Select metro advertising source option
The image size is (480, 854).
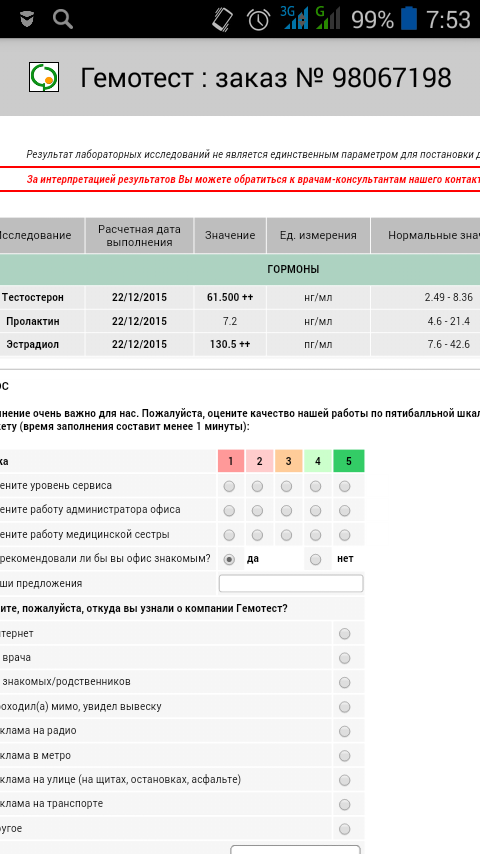click(344, 755)
